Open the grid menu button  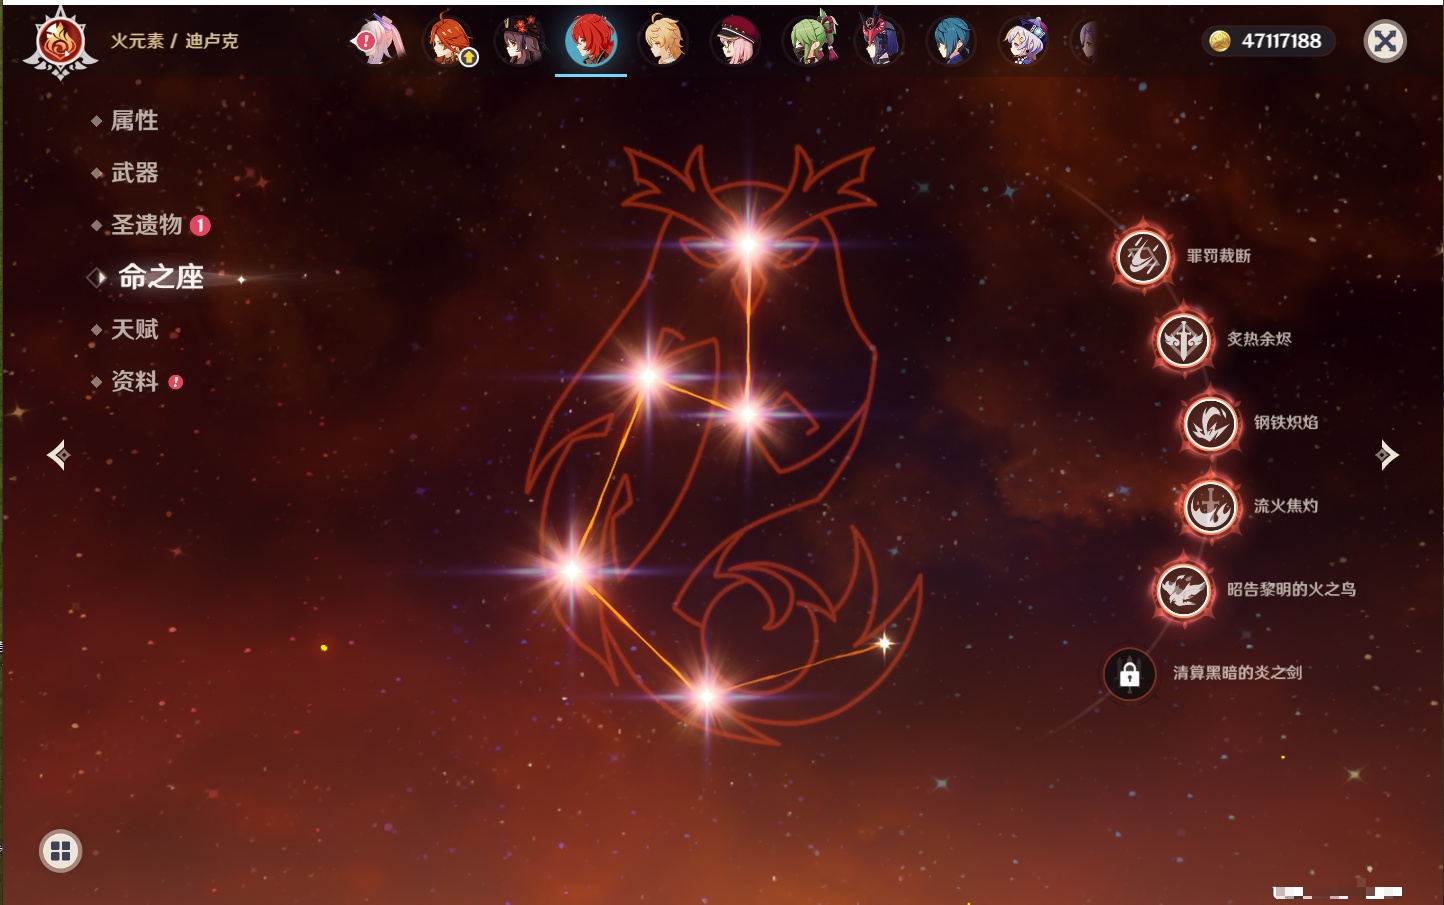60,851
